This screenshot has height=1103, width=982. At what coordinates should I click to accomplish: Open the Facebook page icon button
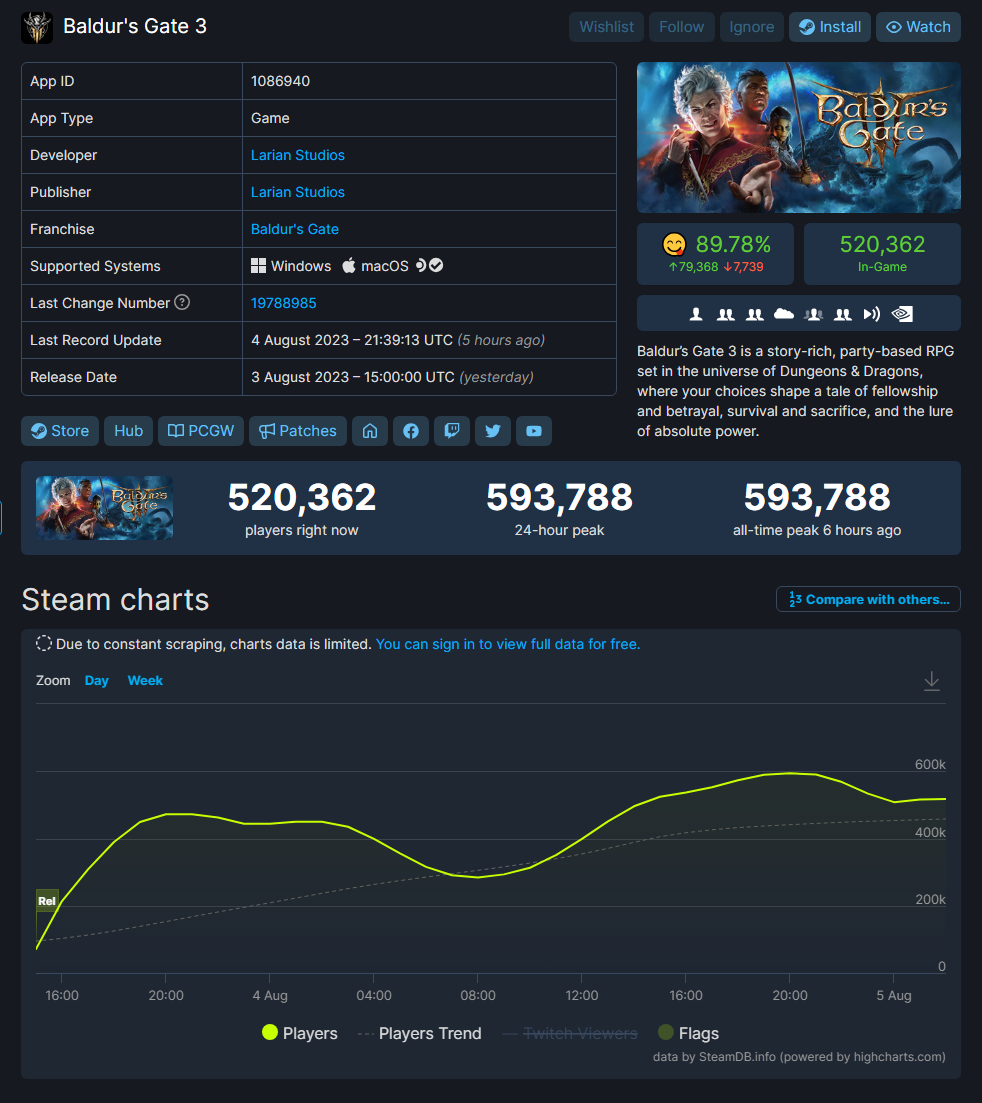click(411, 431)
